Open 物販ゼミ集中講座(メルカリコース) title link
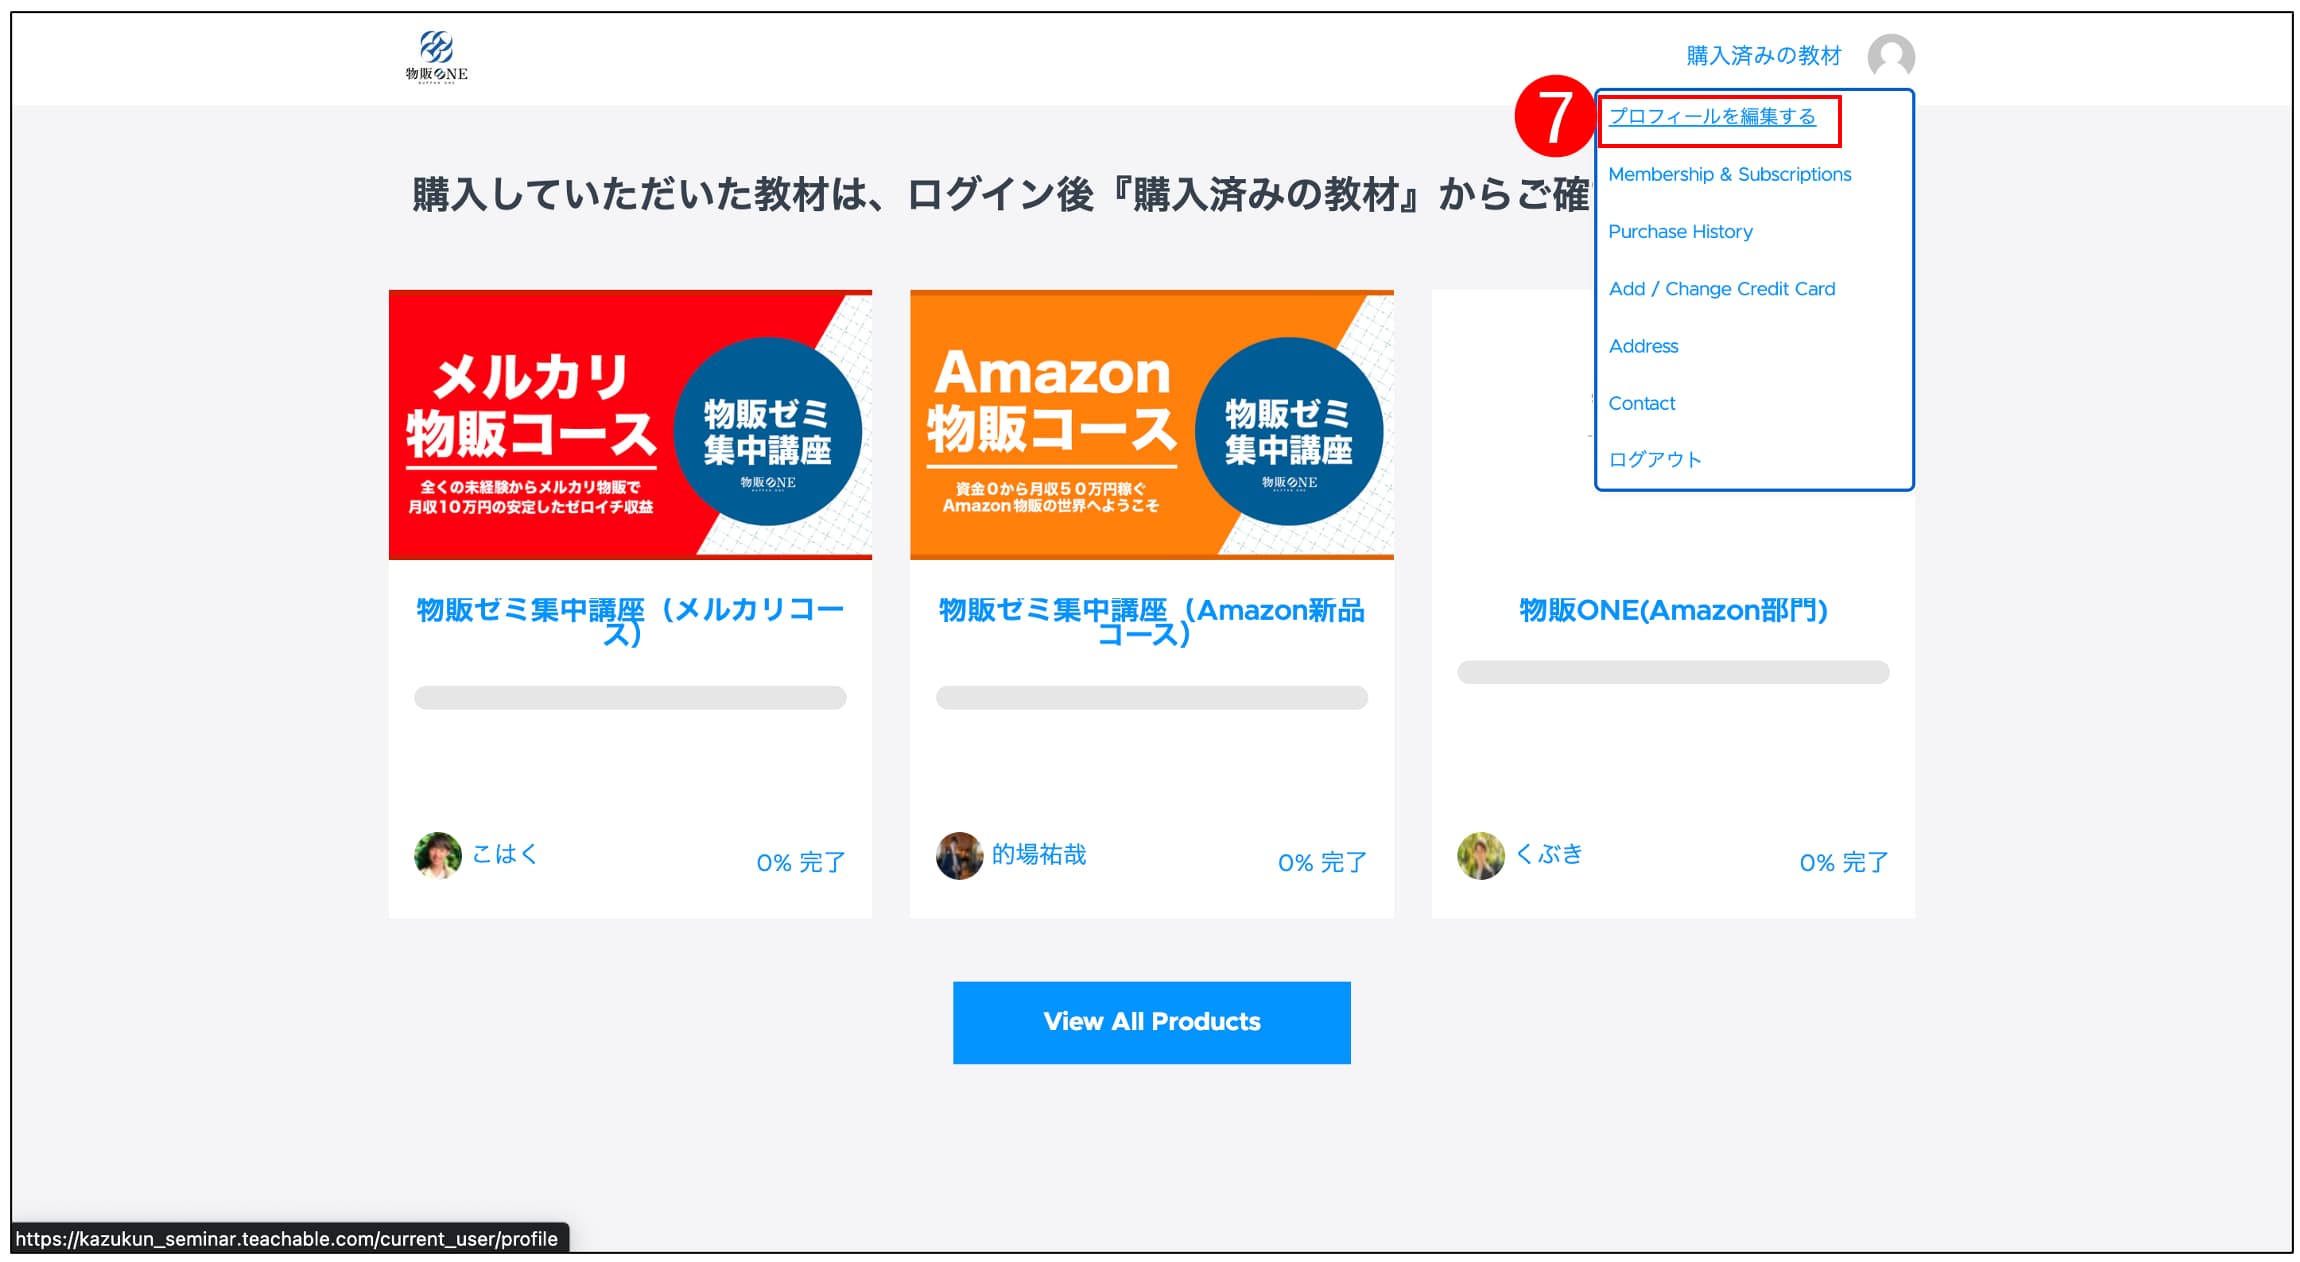2300x1262 pixels. coord(630,621)
